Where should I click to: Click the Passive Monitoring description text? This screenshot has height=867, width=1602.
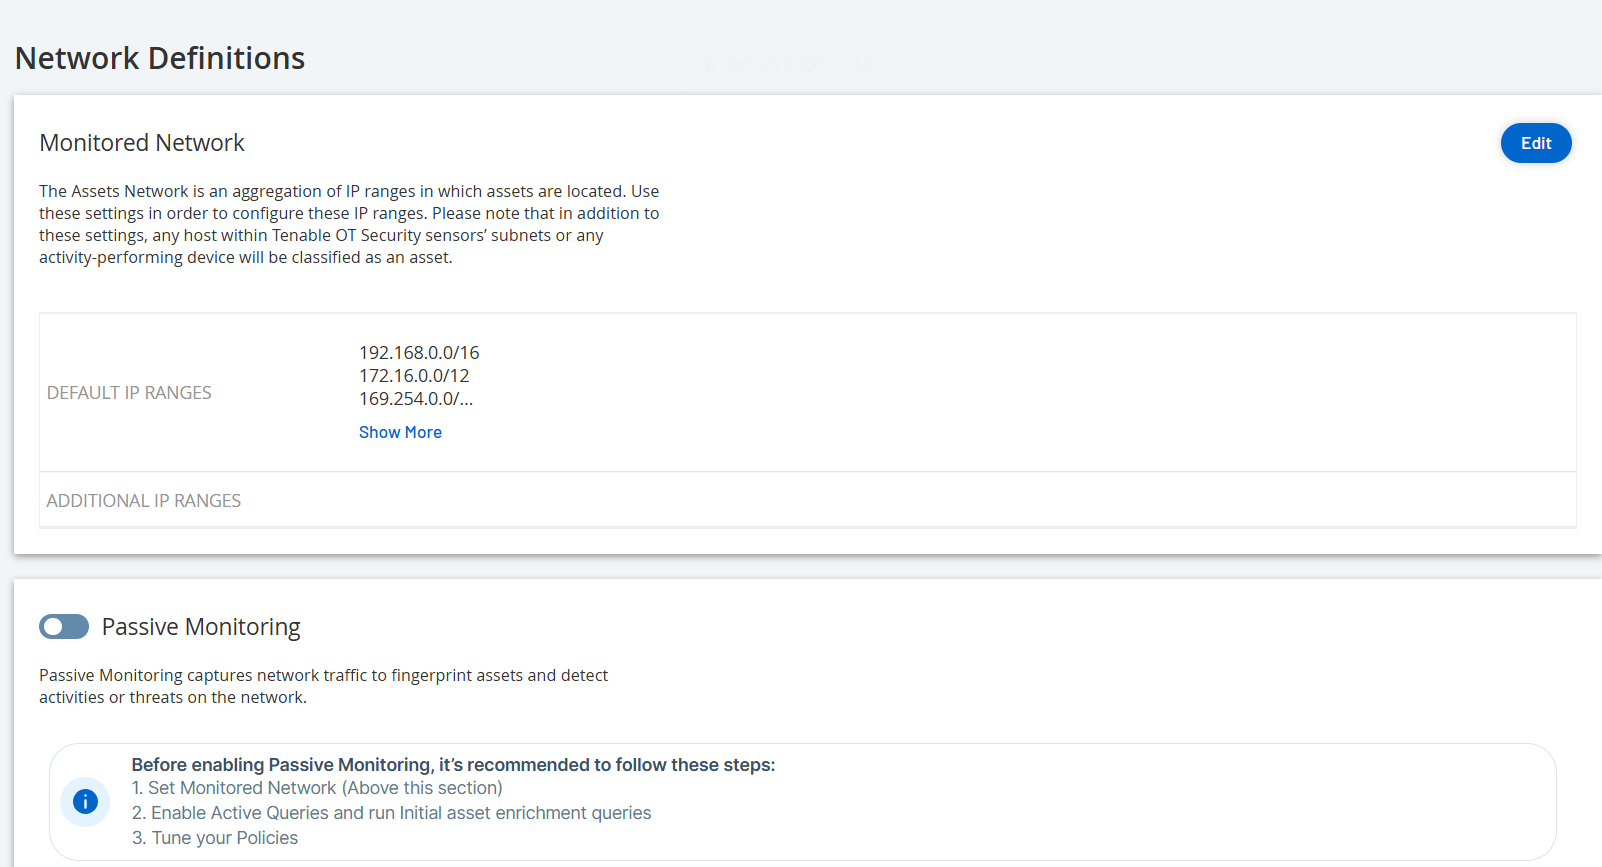pos(323,686)
